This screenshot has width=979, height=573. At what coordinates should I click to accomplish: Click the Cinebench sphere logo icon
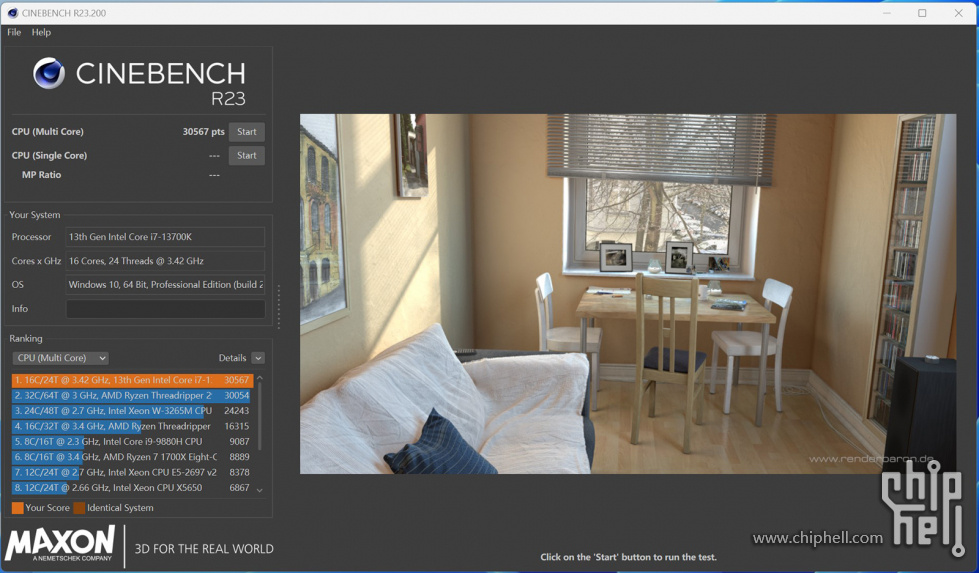(49, 73)
